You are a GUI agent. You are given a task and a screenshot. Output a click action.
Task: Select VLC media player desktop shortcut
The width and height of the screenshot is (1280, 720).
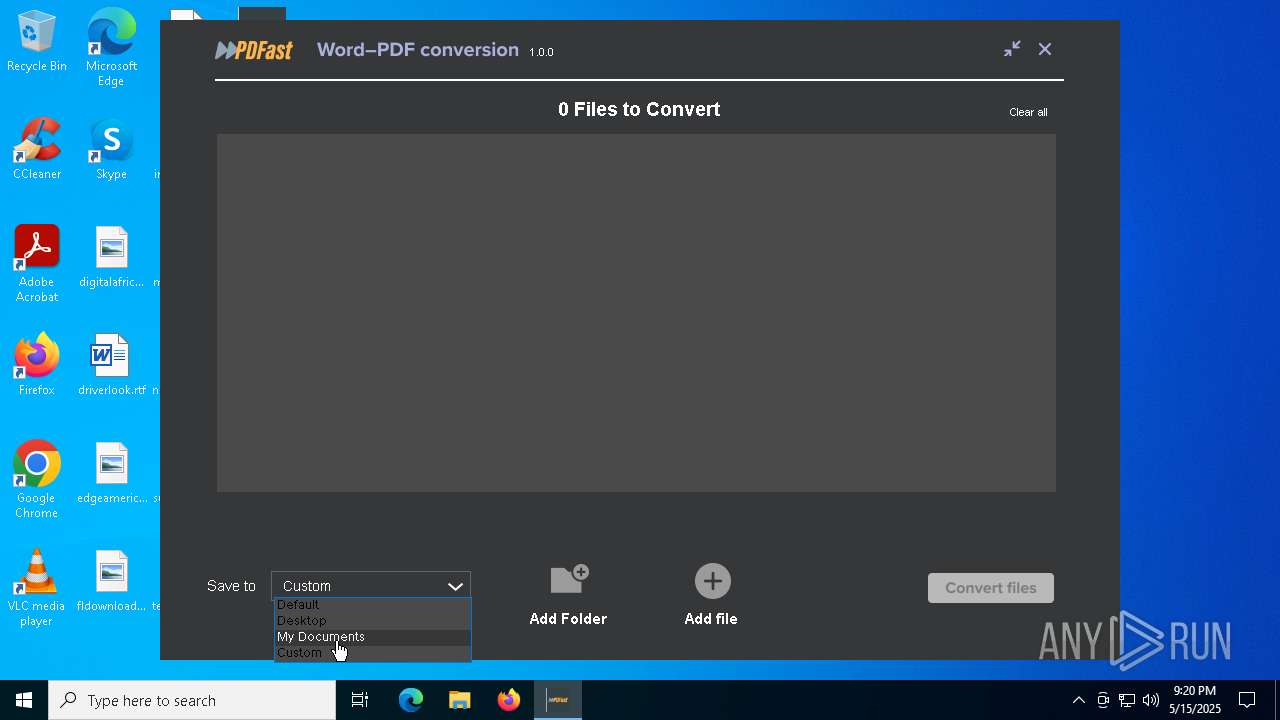(37, 589)
